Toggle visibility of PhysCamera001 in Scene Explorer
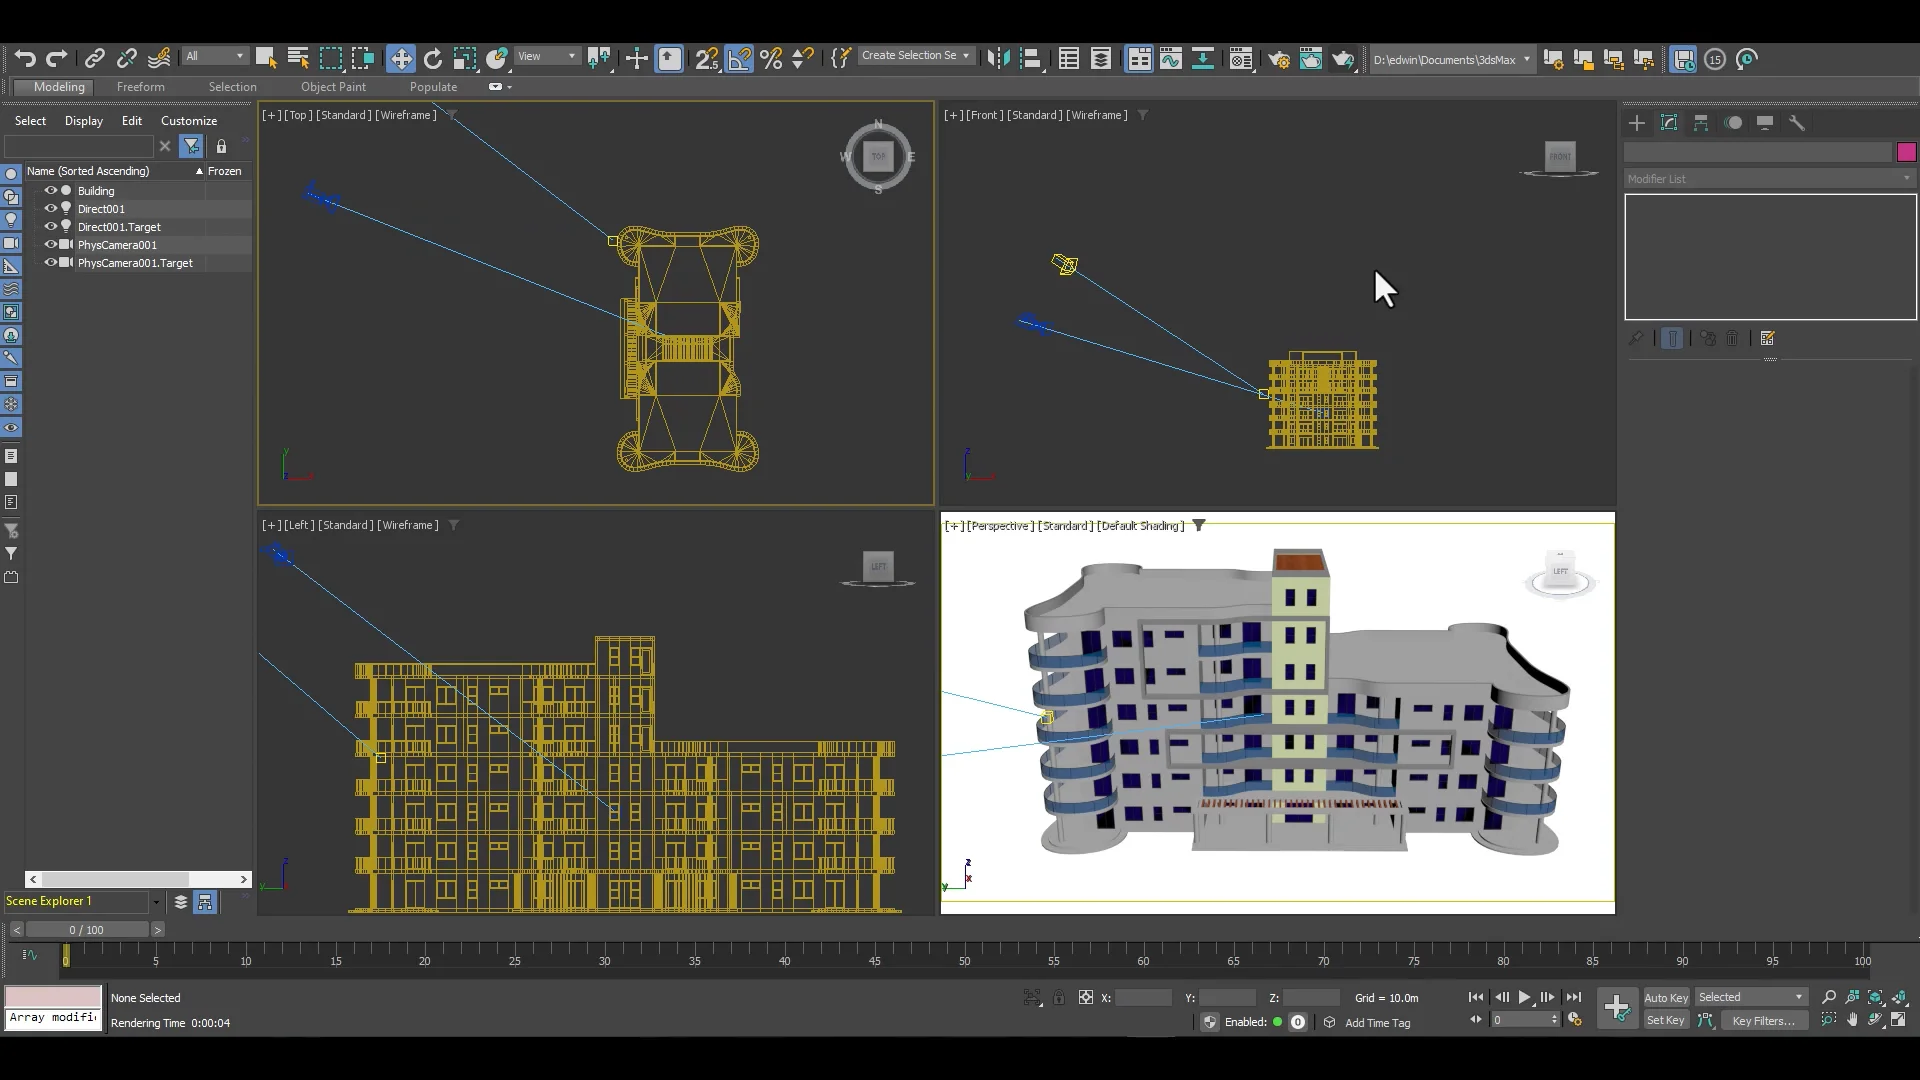Image resolution: width=1920 pixels, height=1080 pixels. click(50, 245)
